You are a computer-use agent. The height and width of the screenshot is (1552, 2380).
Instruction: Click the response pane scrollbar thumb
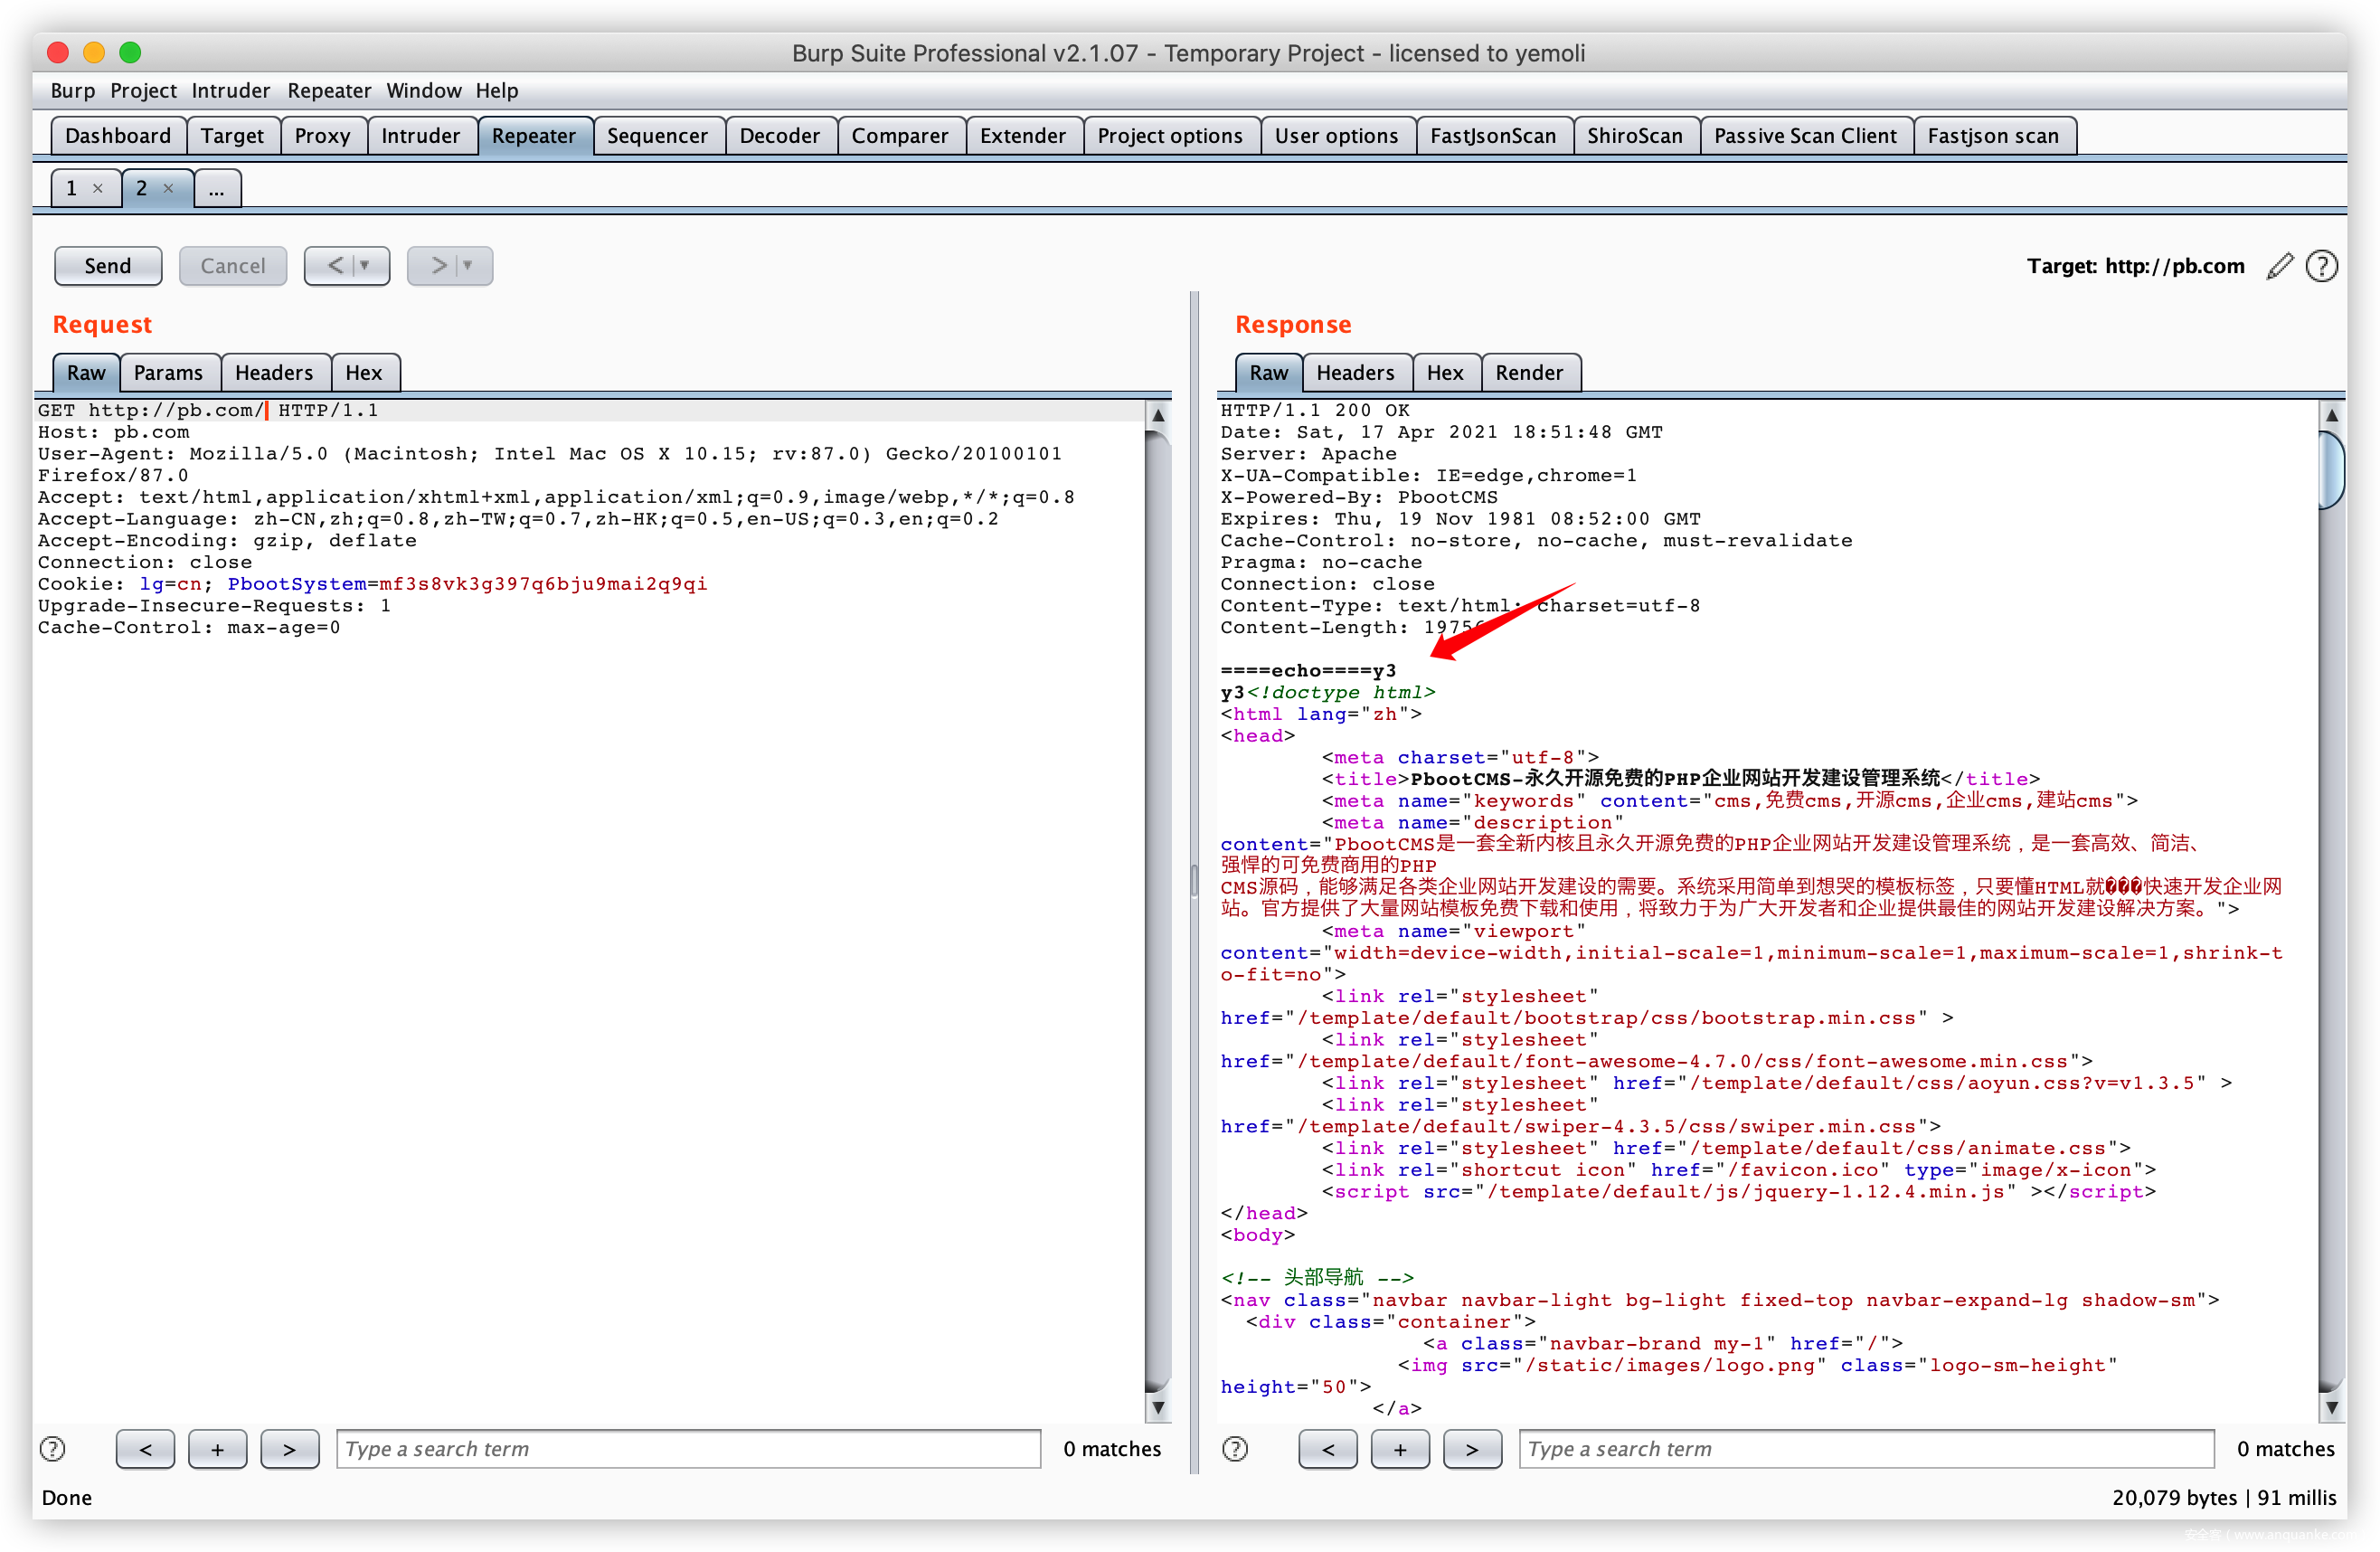tap(2331, 470)
